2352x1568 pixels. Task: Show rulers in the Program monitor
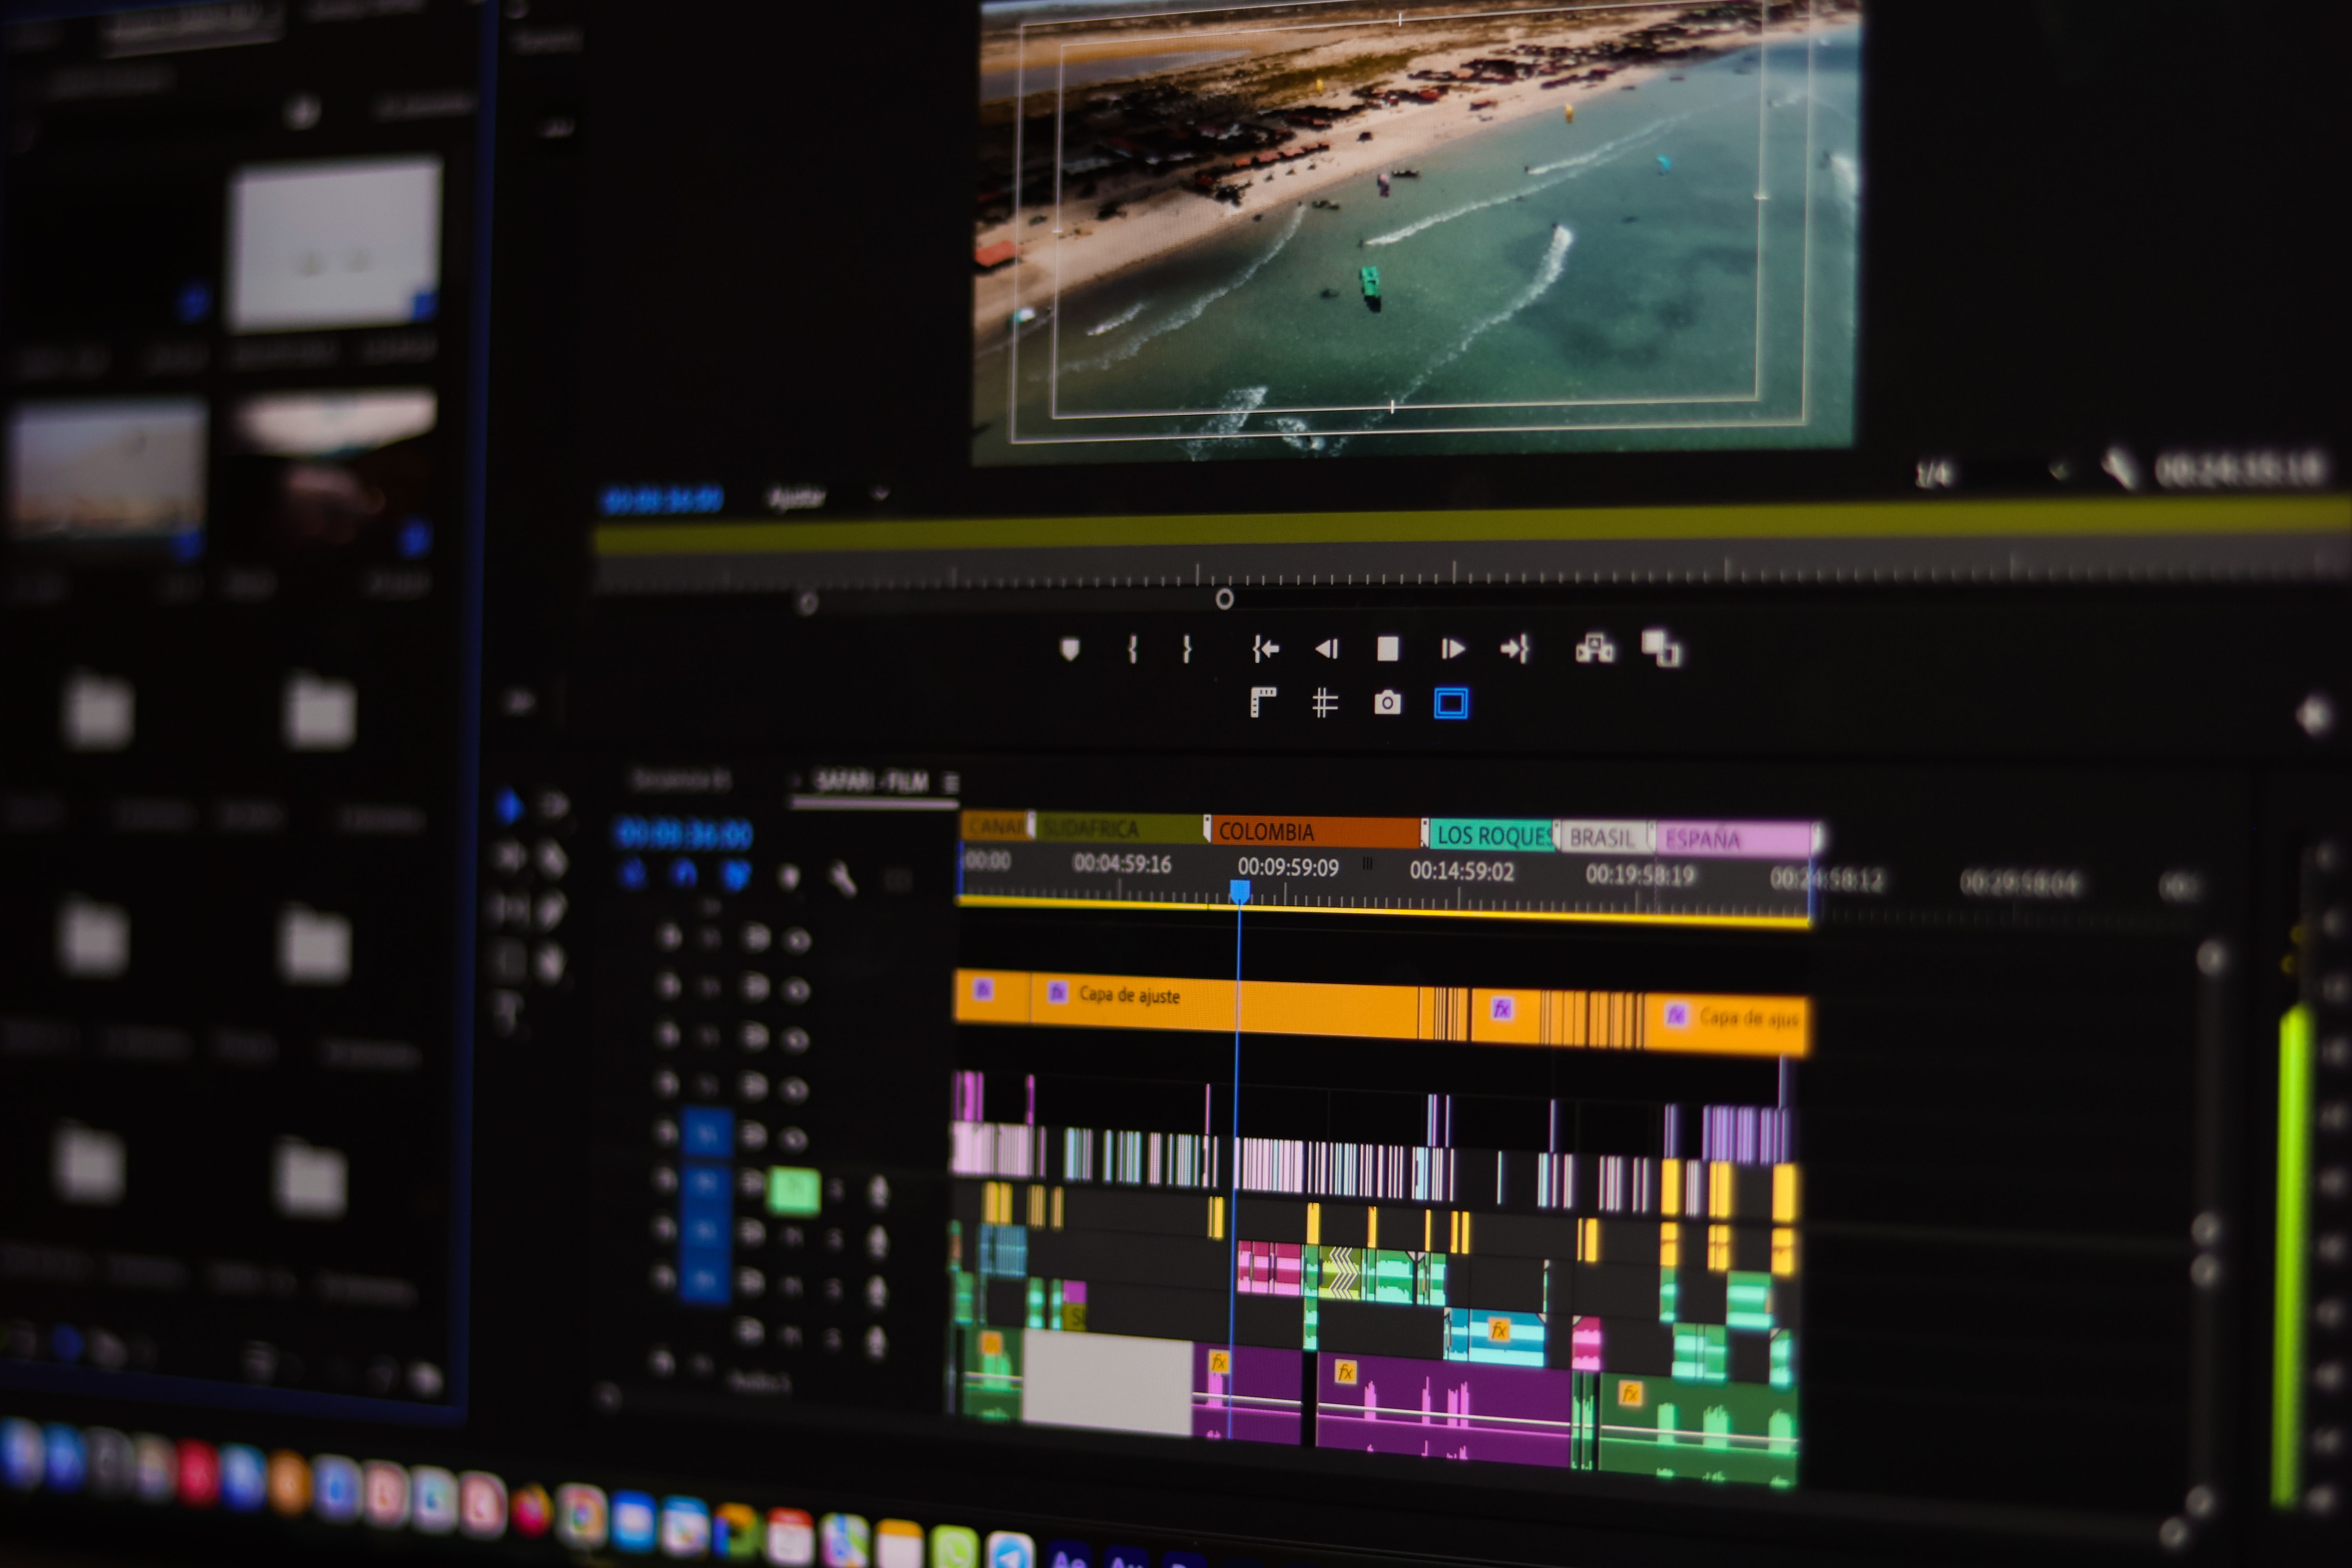(1263, 702)
